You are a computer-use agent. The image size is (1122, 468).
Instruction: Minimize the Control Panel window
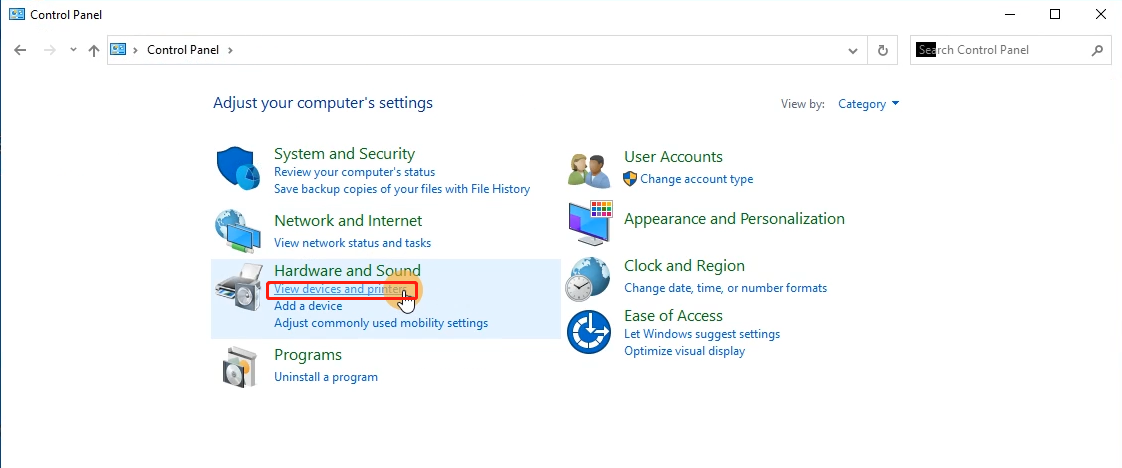(1009, 14)
